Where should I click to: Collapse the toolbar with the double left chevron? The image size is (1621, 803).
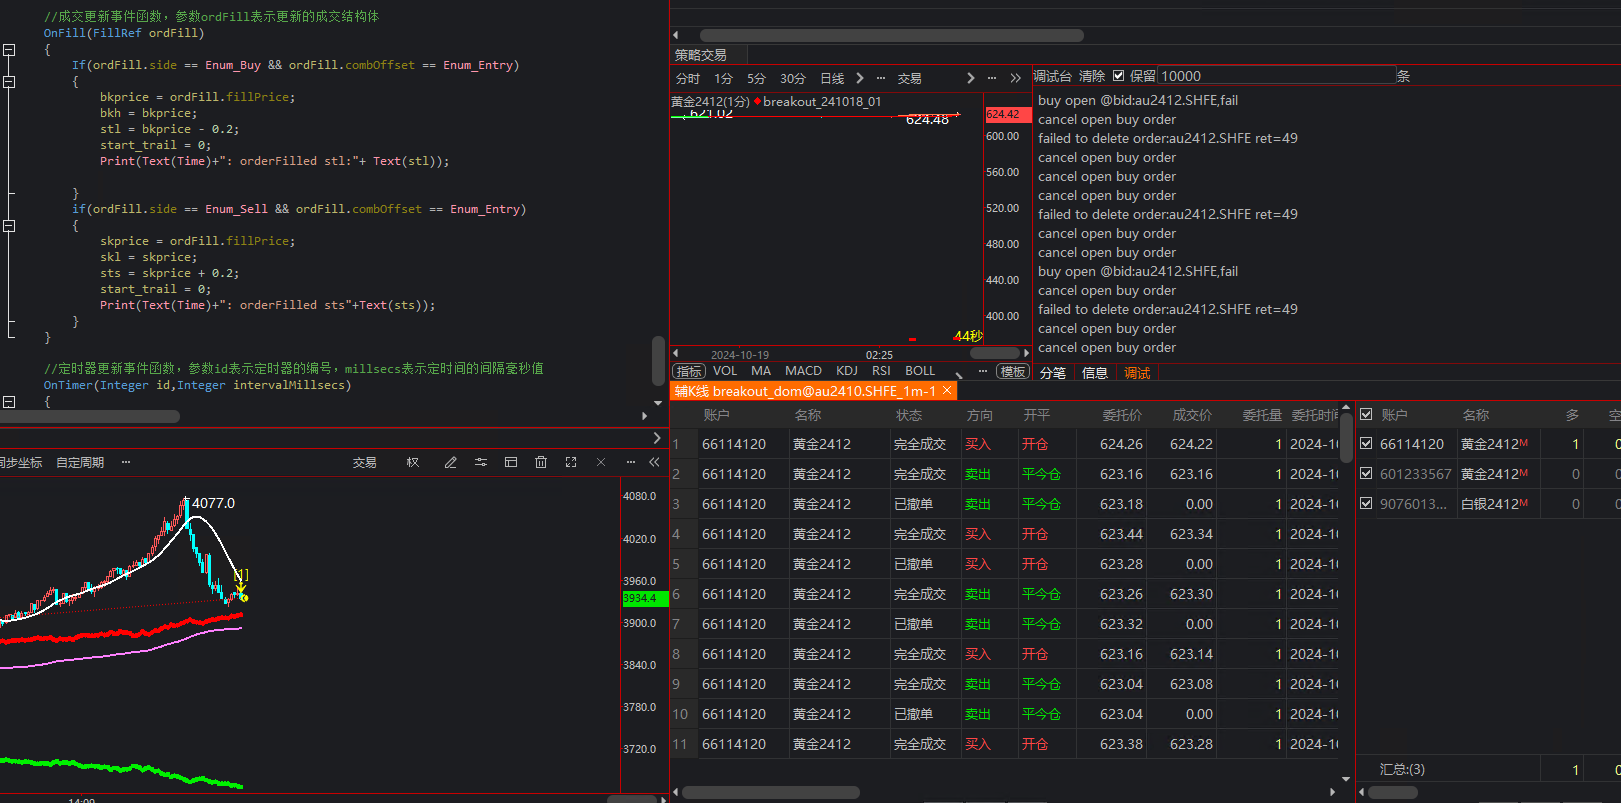point(654,462)
